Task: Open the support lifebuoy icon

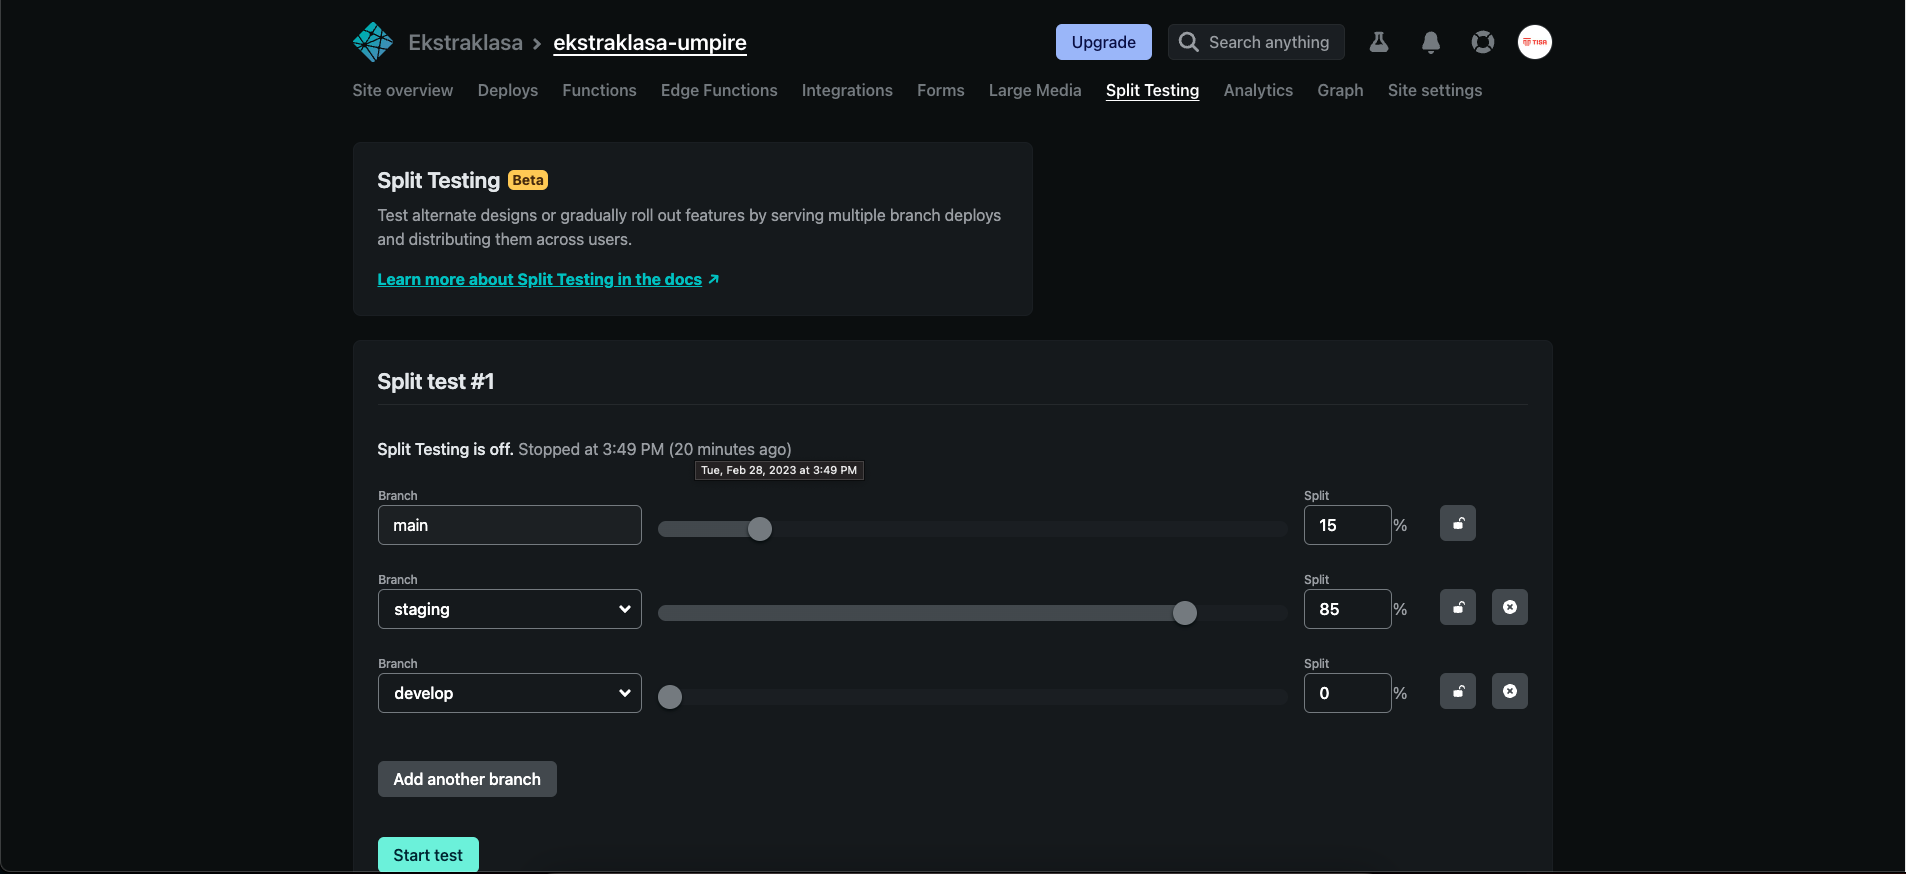Action: 1483,42
